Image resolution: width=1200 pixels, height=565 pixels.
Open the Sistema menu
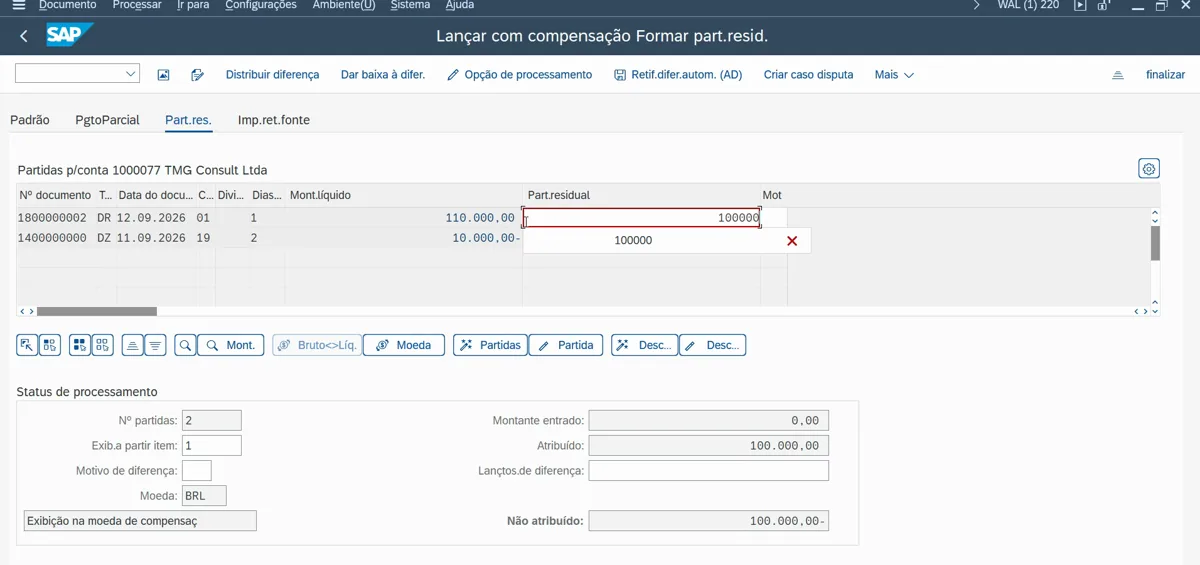pyautogui.click(x=410, y=5)
